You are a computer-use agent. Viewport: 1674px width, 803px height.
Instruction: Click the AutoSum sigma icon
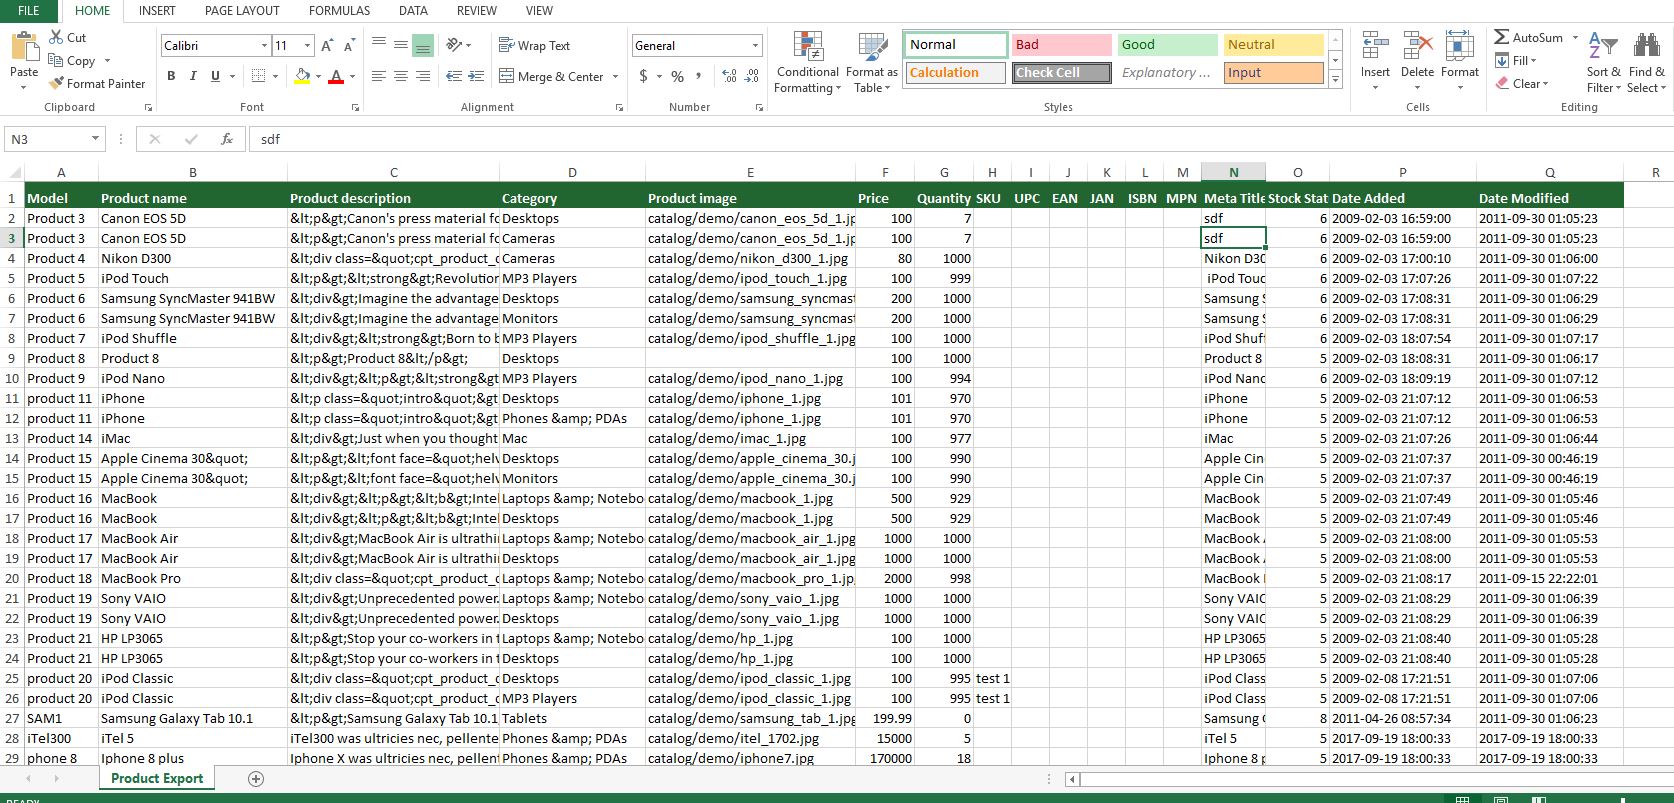[x=1501, y=37]
